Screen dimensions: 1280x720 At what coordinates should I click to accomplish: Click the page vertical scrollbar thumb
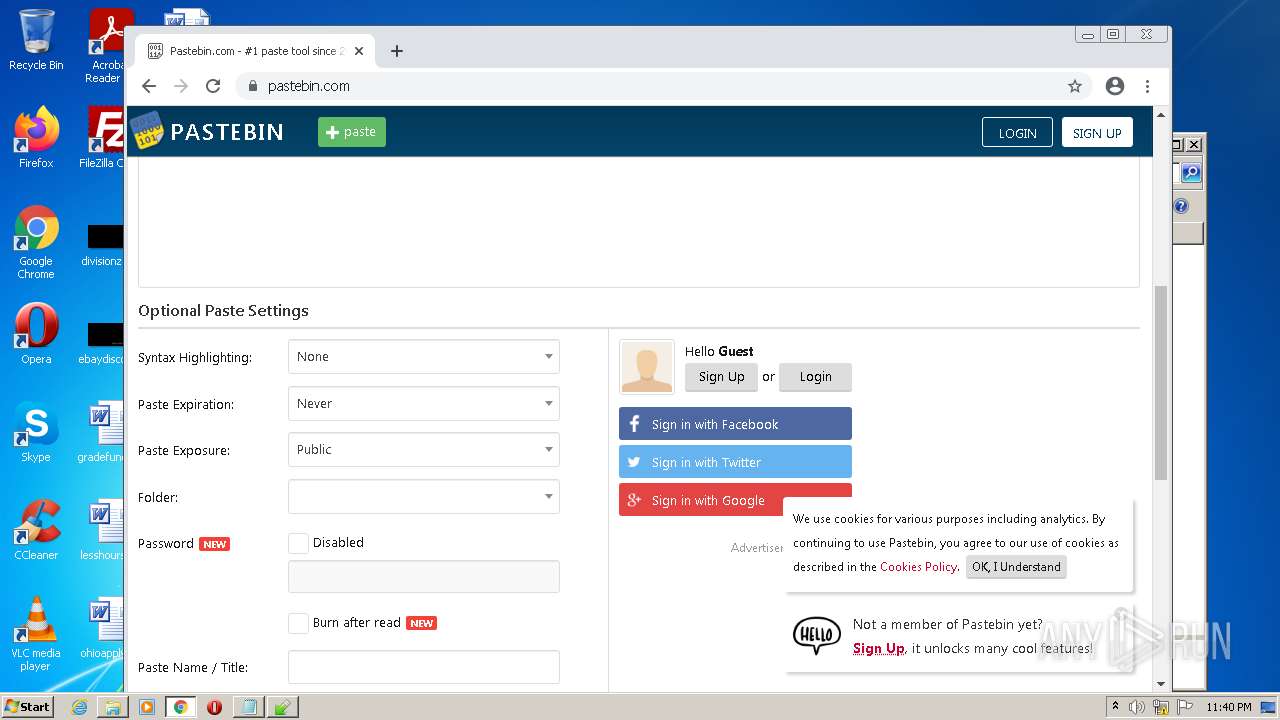point(1161,383)
